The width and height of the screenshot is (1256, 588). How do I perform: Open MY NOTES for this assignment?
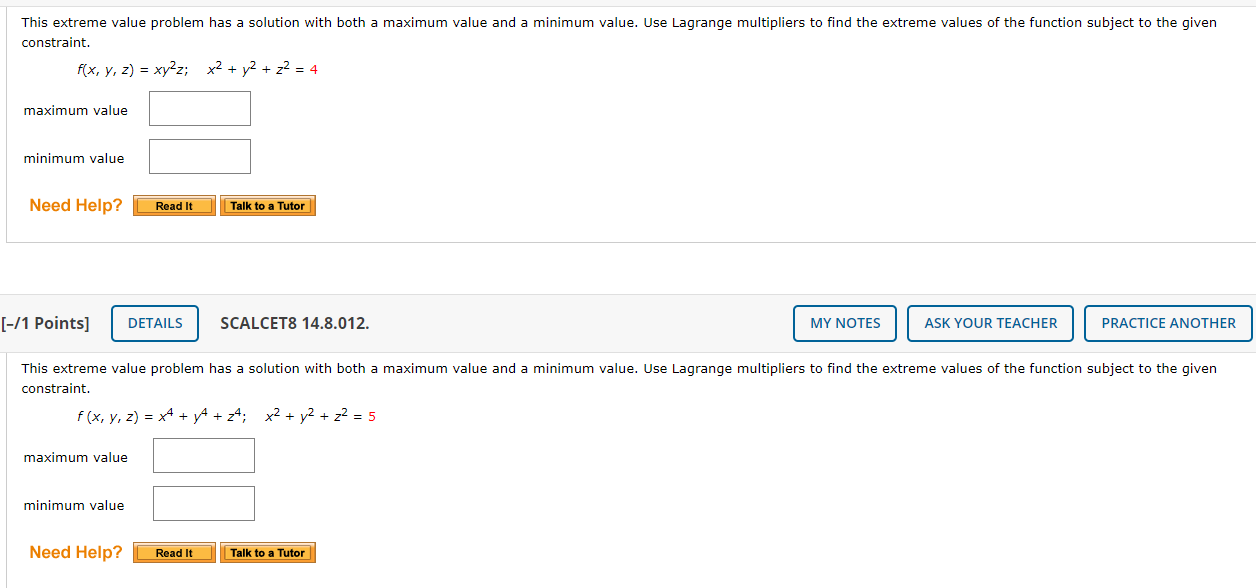[844, 323]
